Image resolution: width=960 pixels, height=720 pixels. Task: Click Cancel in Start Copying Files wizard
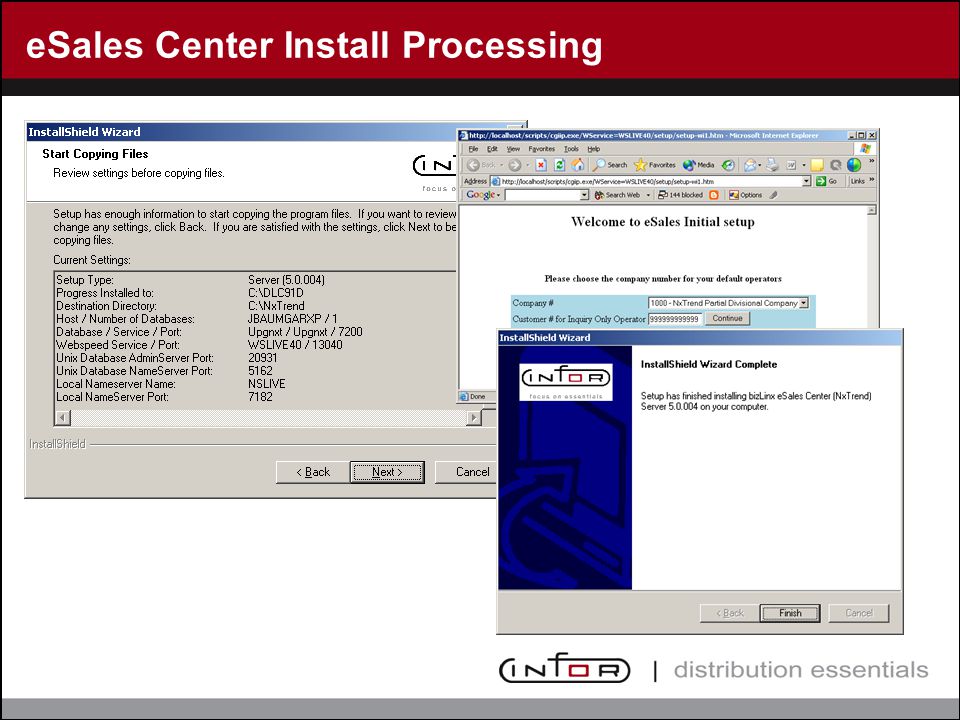point(465,472)
